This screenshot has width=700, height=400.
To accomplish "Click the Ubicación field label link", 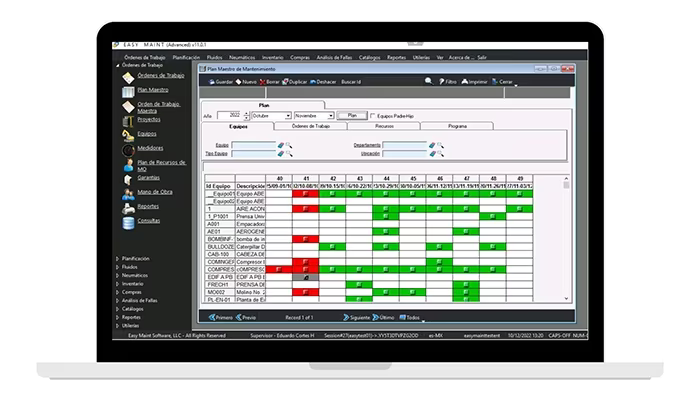I will (x=370, y=154).
